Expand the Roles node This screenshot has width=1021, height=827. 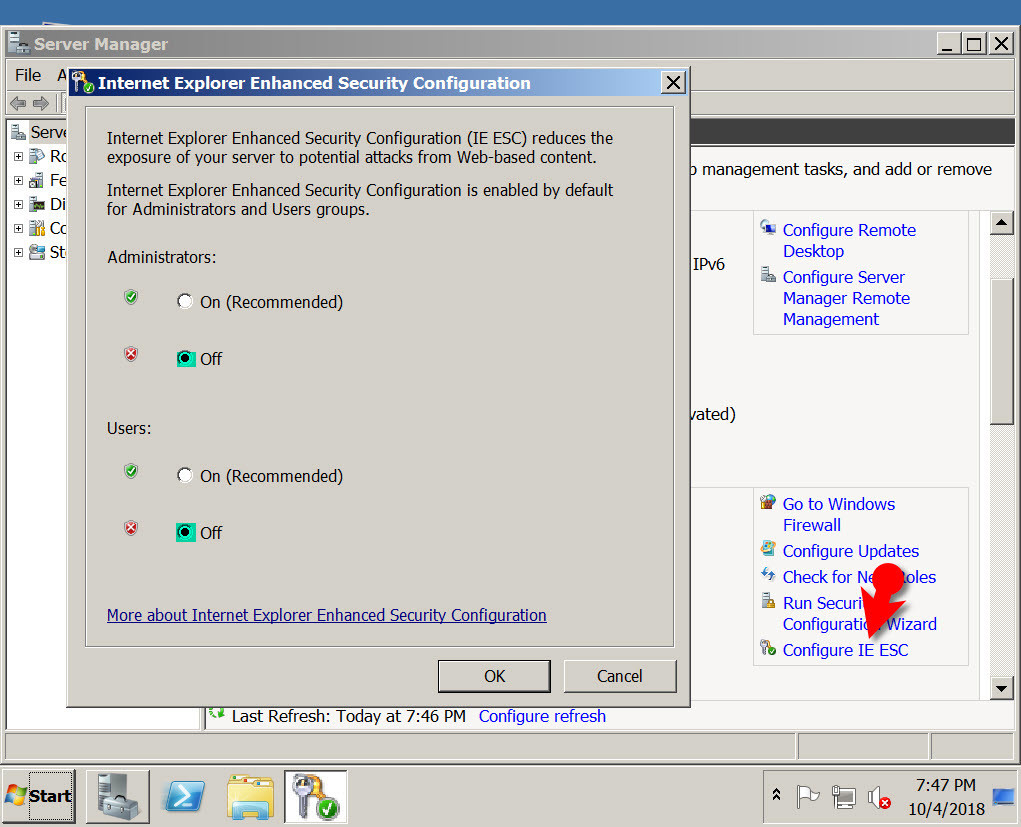(18, 156)
